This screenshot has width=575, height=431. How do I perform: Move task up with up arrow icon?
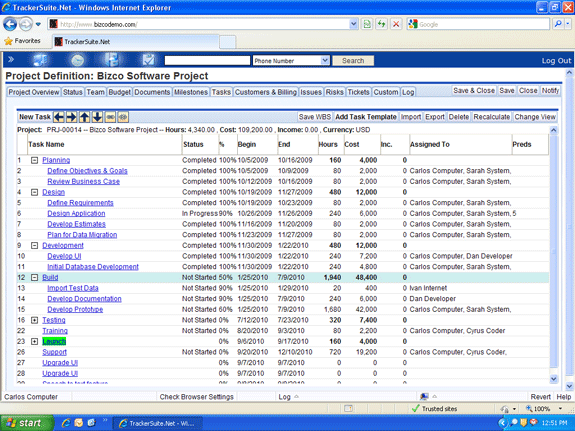click(84, 117)
